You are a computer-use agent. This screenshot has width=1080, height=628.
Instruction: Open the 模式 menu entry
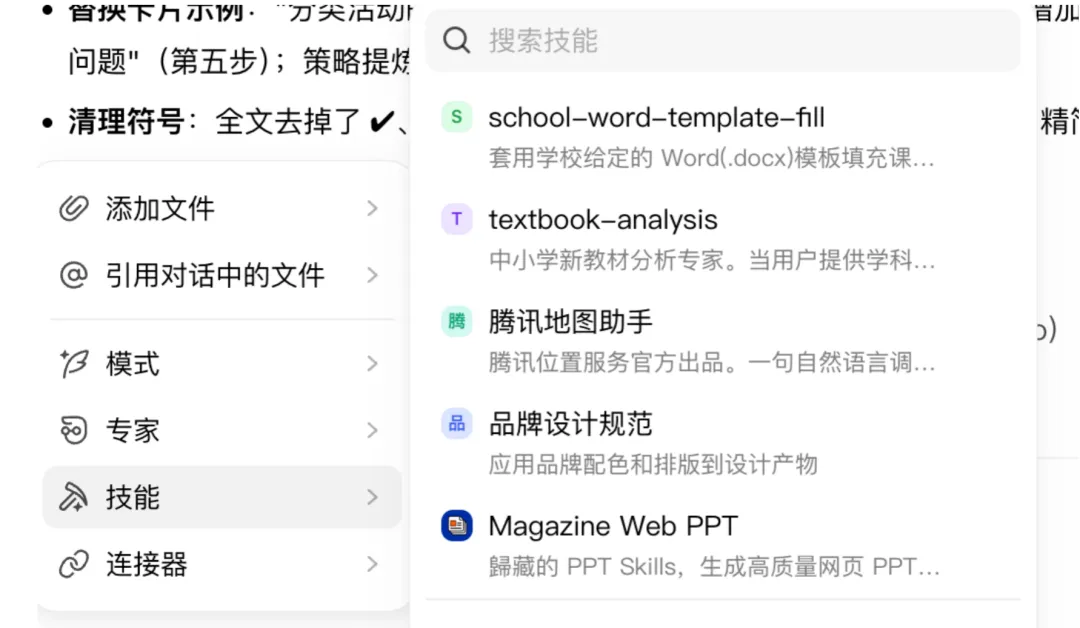pos(222,363)
